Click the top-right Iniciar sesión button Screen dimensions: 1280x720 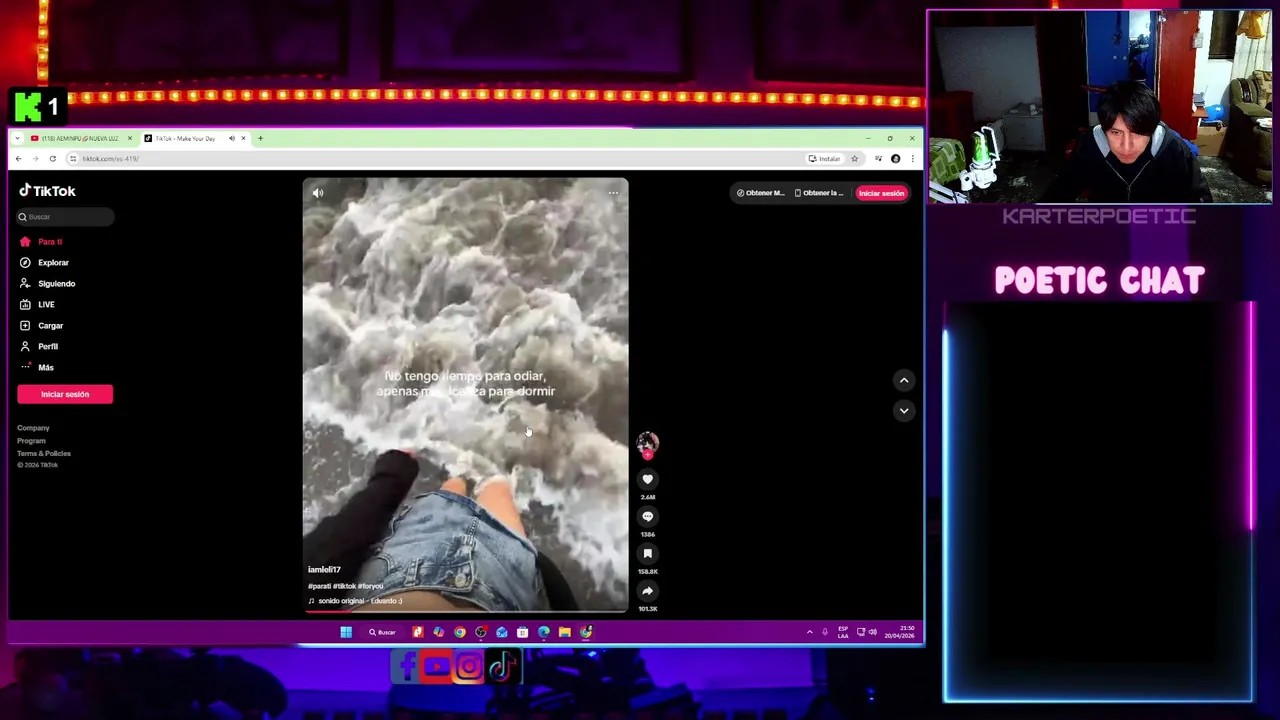pos(881,193)
